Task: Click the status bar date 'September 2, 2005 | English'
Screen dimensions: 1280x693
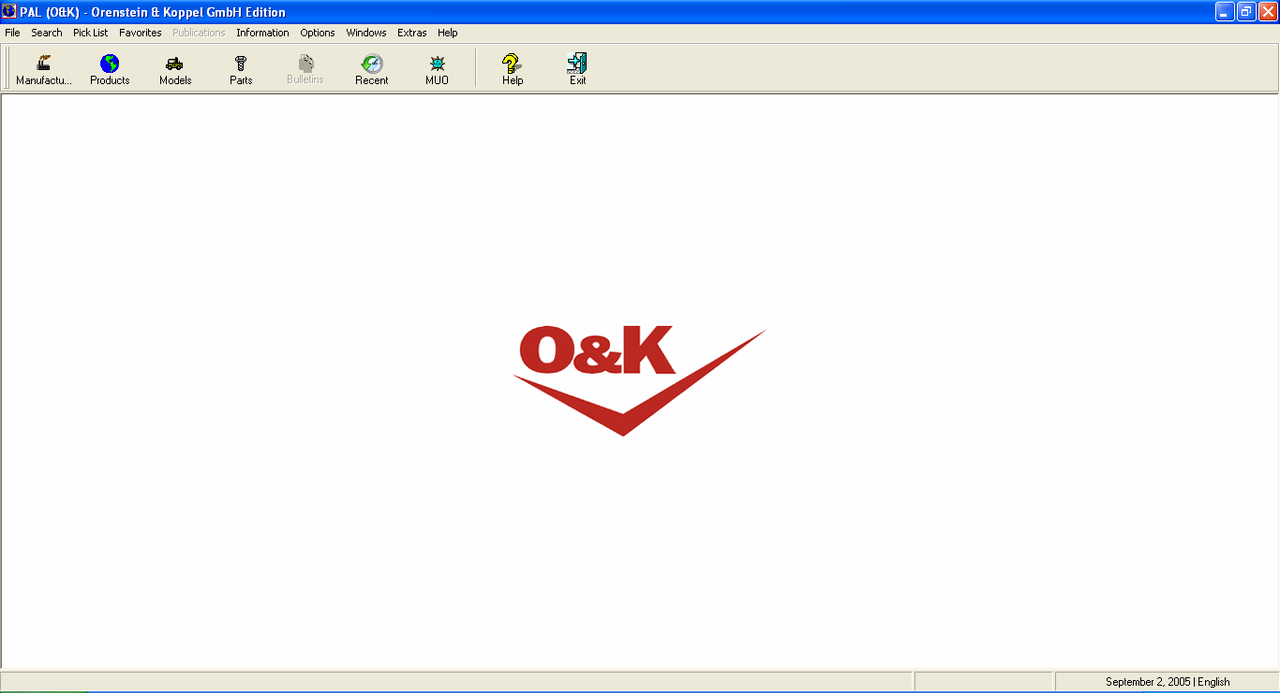Action: [x=1167, y=682]
